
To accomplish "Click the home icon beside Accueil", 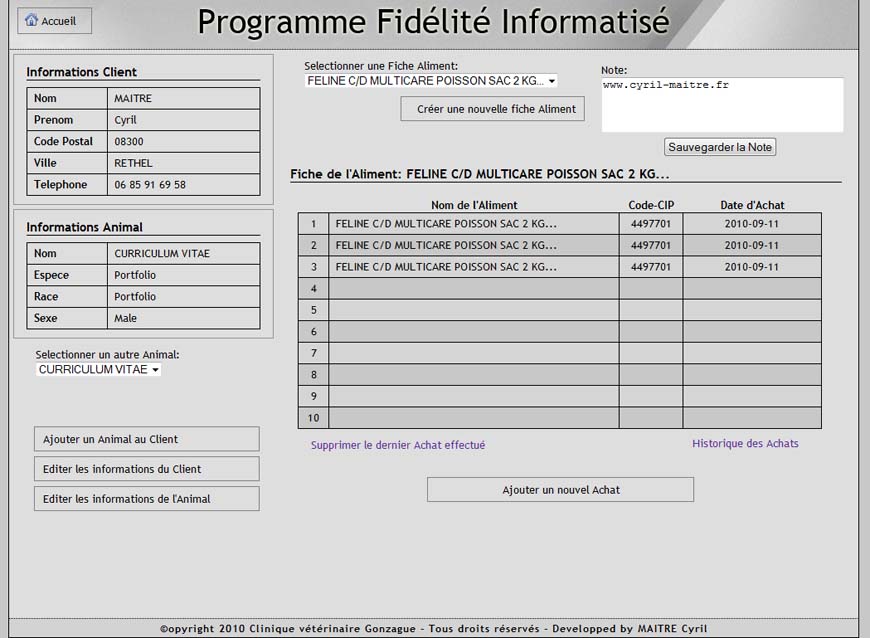I will [x=32, y=20].
